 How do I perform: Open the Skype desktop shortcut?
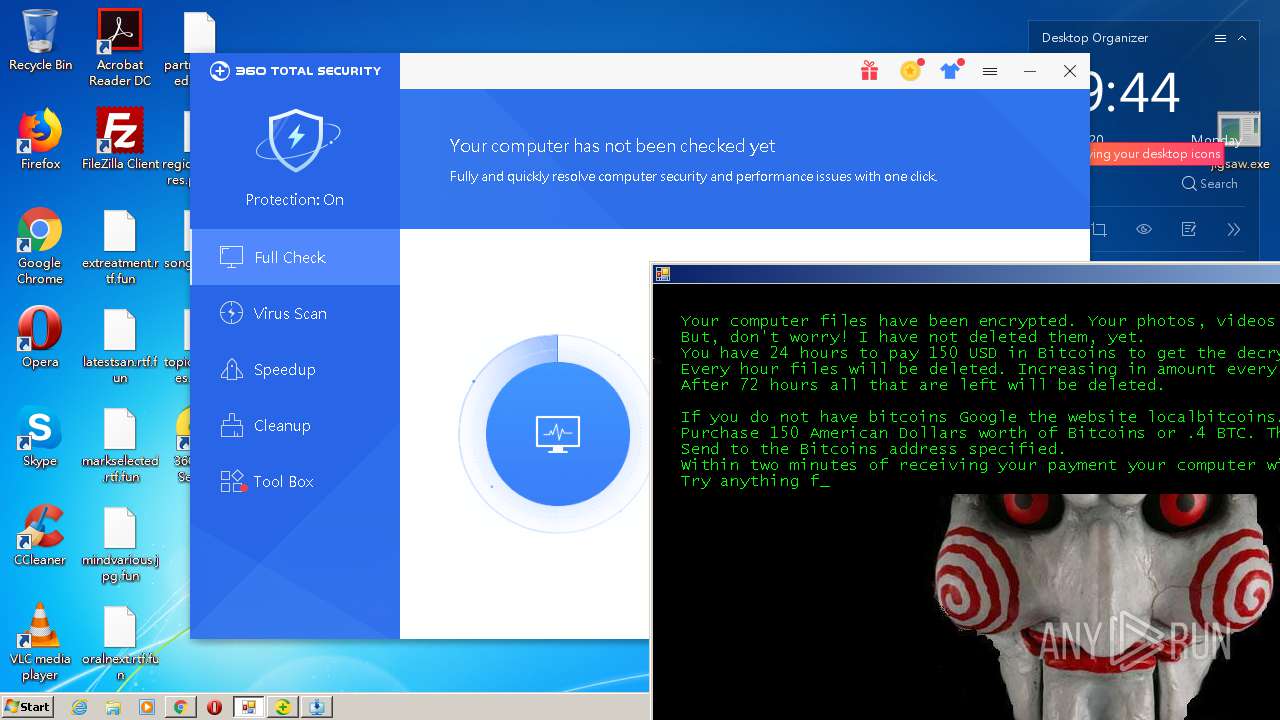tap(40, 437)
